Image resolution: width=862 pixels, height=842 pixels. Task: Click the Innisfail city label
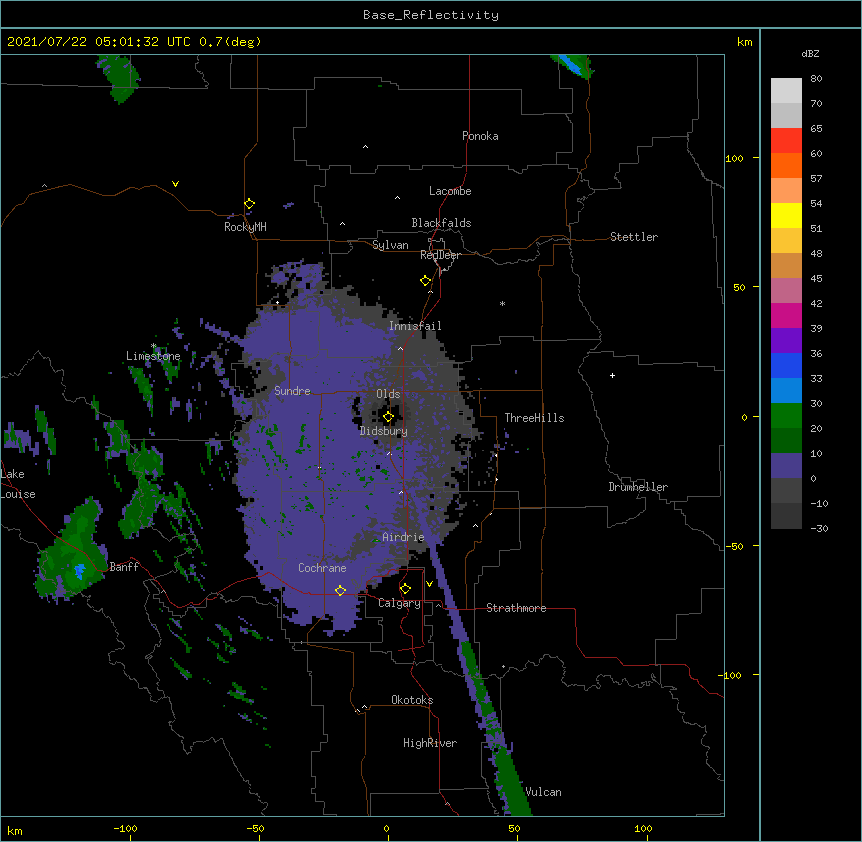(415, 326)
